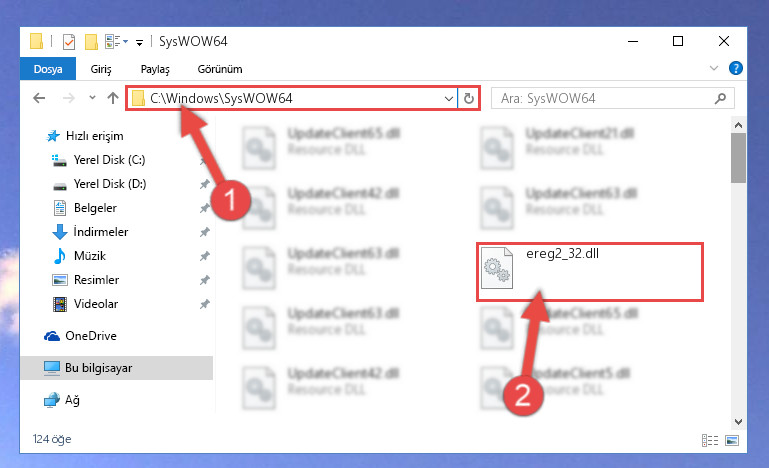The width and height of the screenshot is (769, 468).
Task: Refresh the SysWOW64 folder view
Action: pos(469,99)
